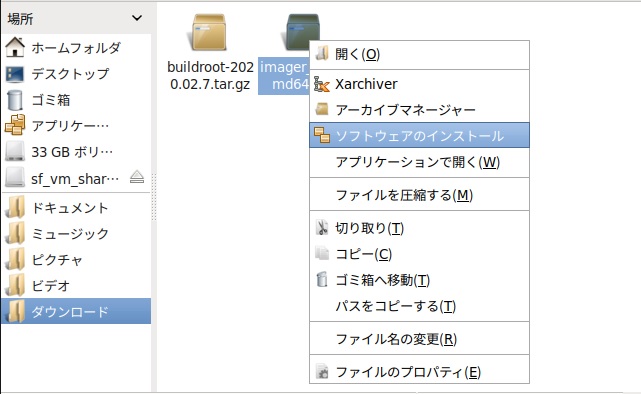641x394 pixels.
Task: Open ミュージック folder bookmark
Action: tap(76, 233)
